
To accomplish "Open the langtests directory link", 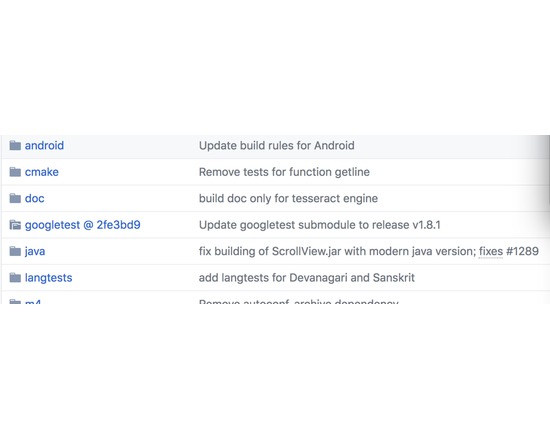I will pos(48,278).
